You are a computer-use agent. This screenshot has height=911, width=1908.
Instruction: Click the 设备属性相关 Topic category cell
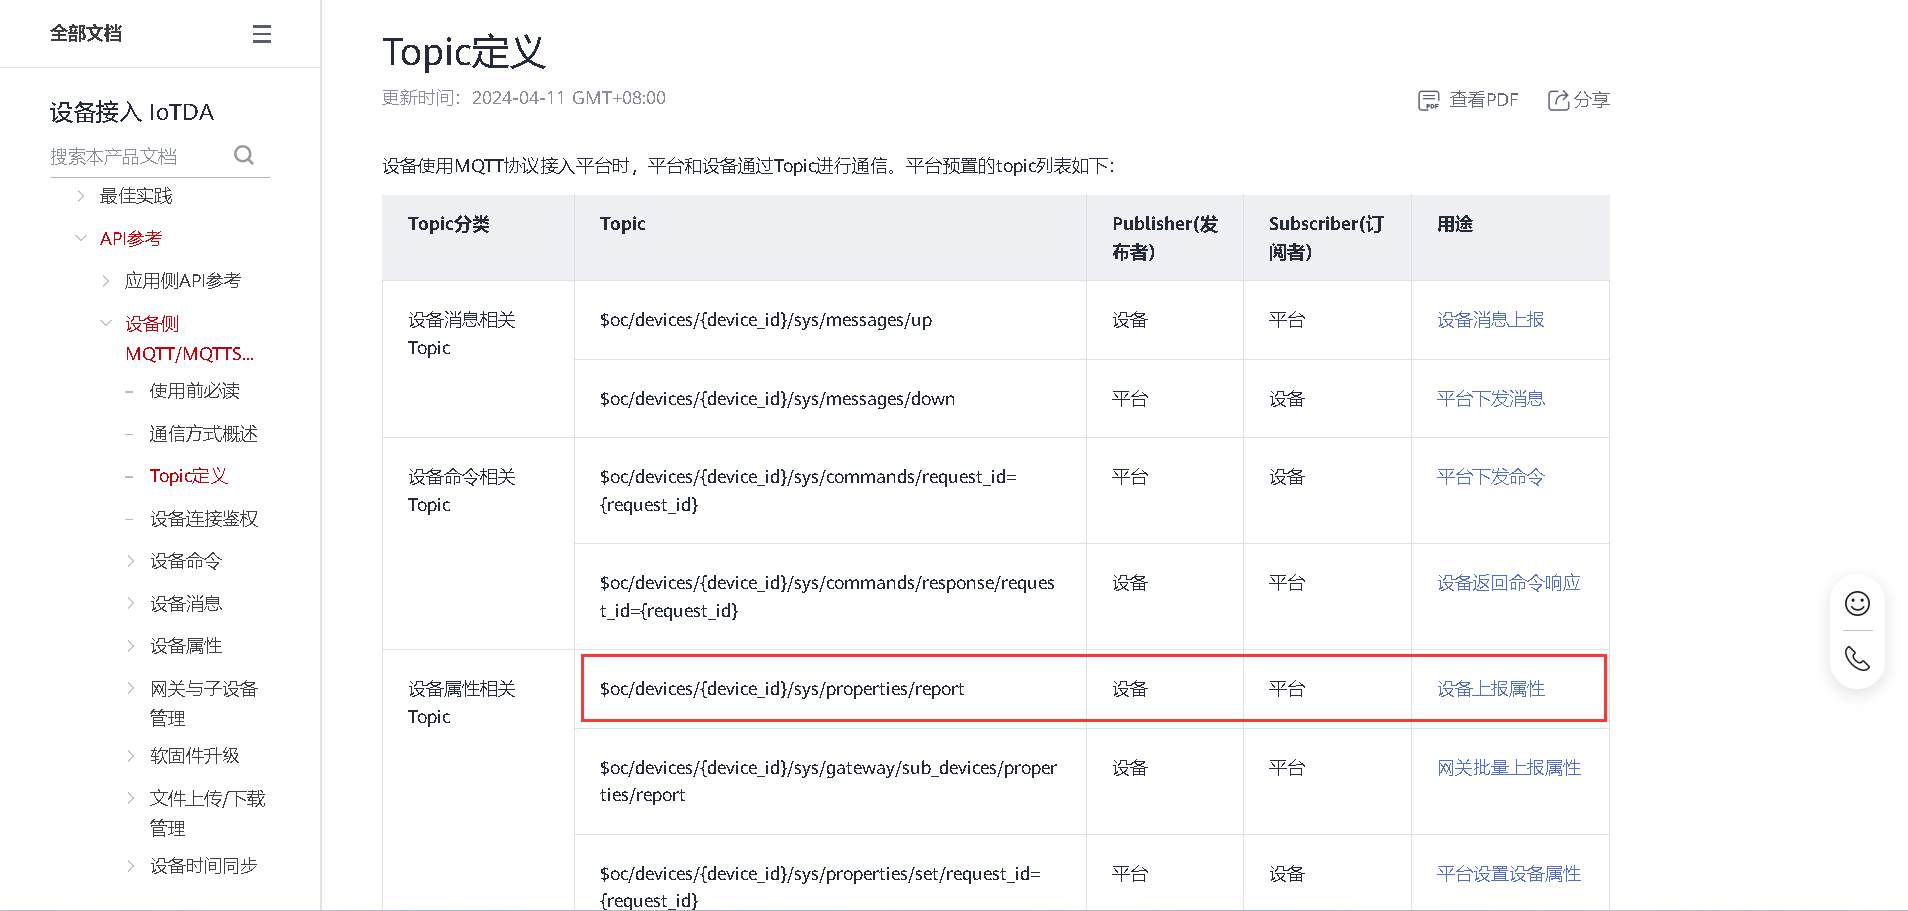coord(478,780)
